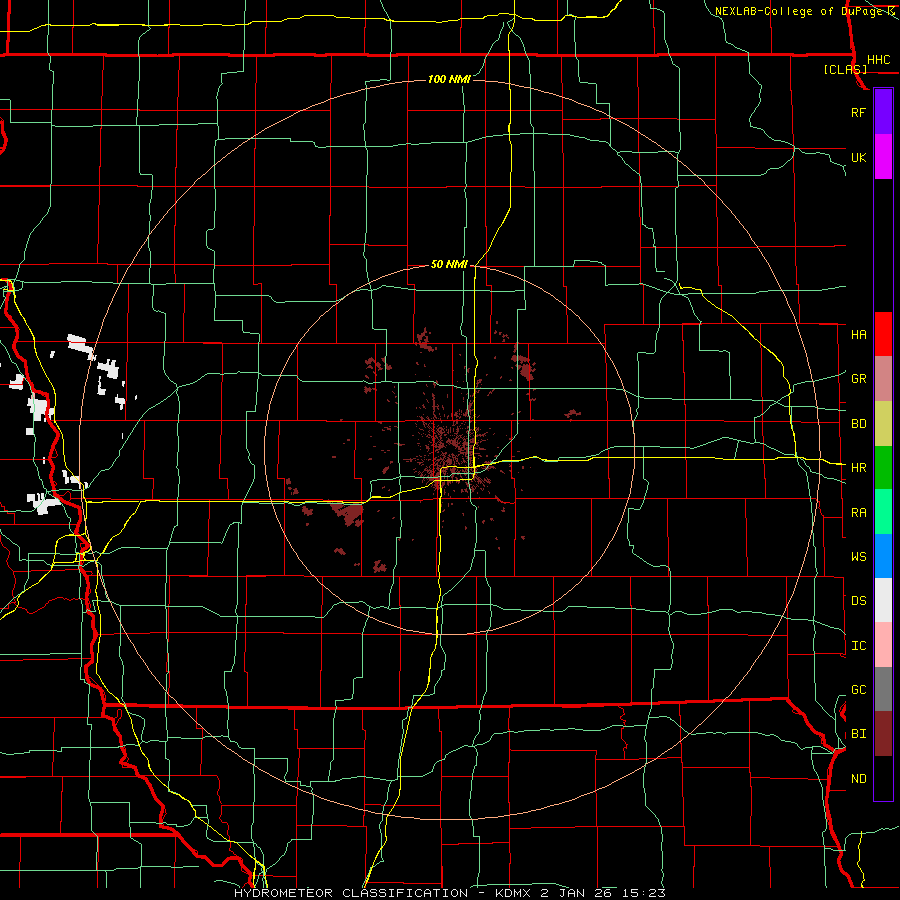Click the magenta UK legend color swatch
Viewport: 900px width, 900px height.
click(x=883, y=156)
